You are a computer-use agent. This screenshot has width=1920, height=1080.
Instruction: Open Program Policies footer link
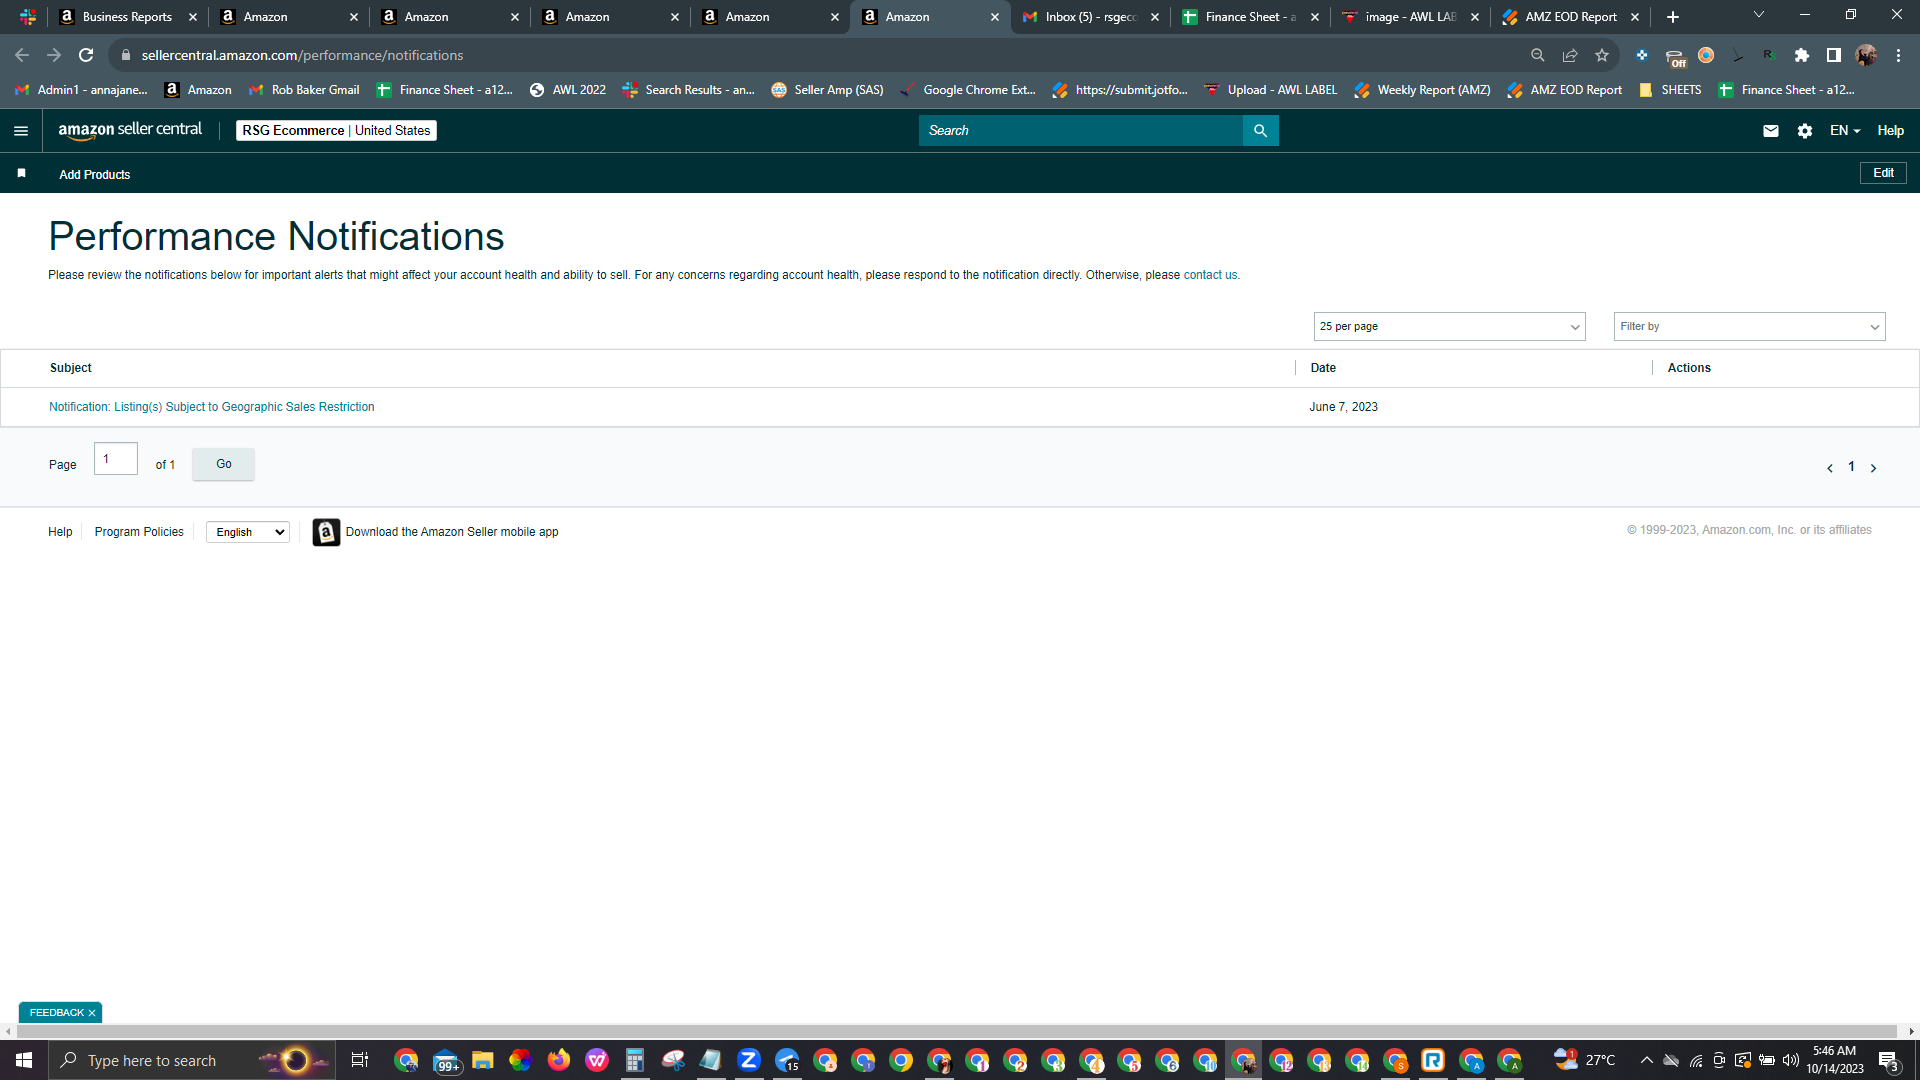(139, 532)
